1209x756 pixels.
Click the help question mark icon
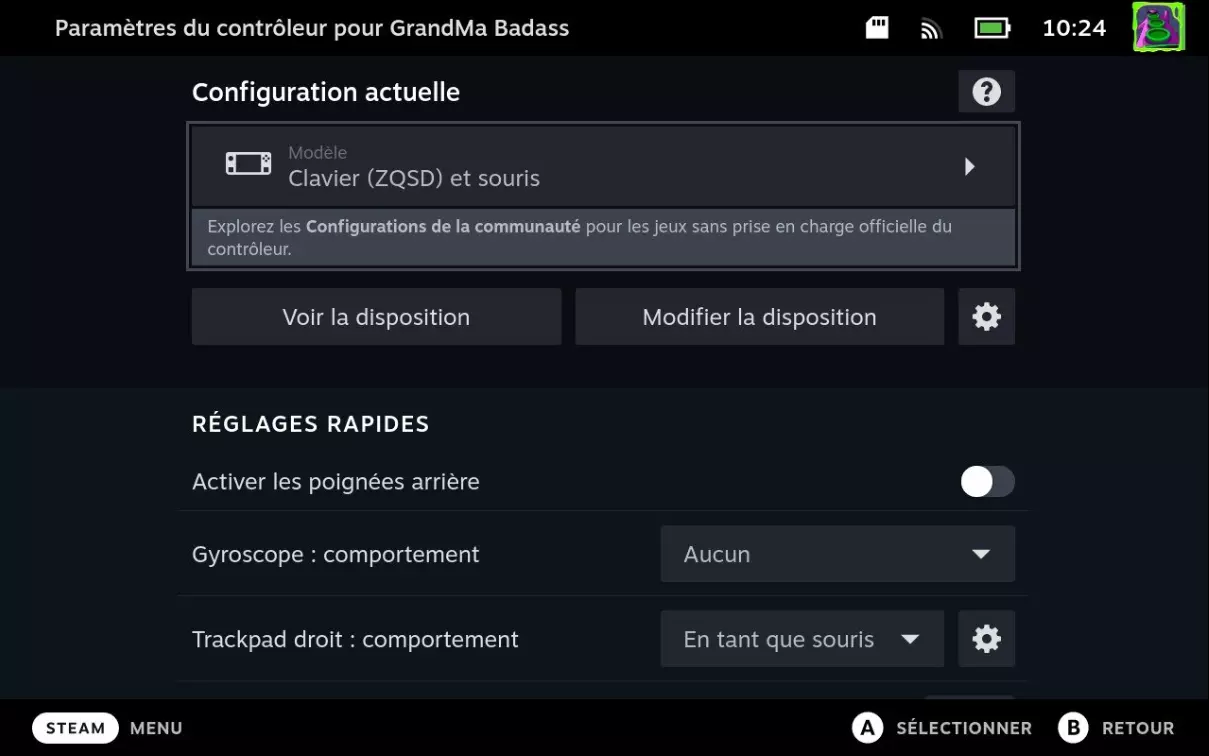click(x=986, y=92)
